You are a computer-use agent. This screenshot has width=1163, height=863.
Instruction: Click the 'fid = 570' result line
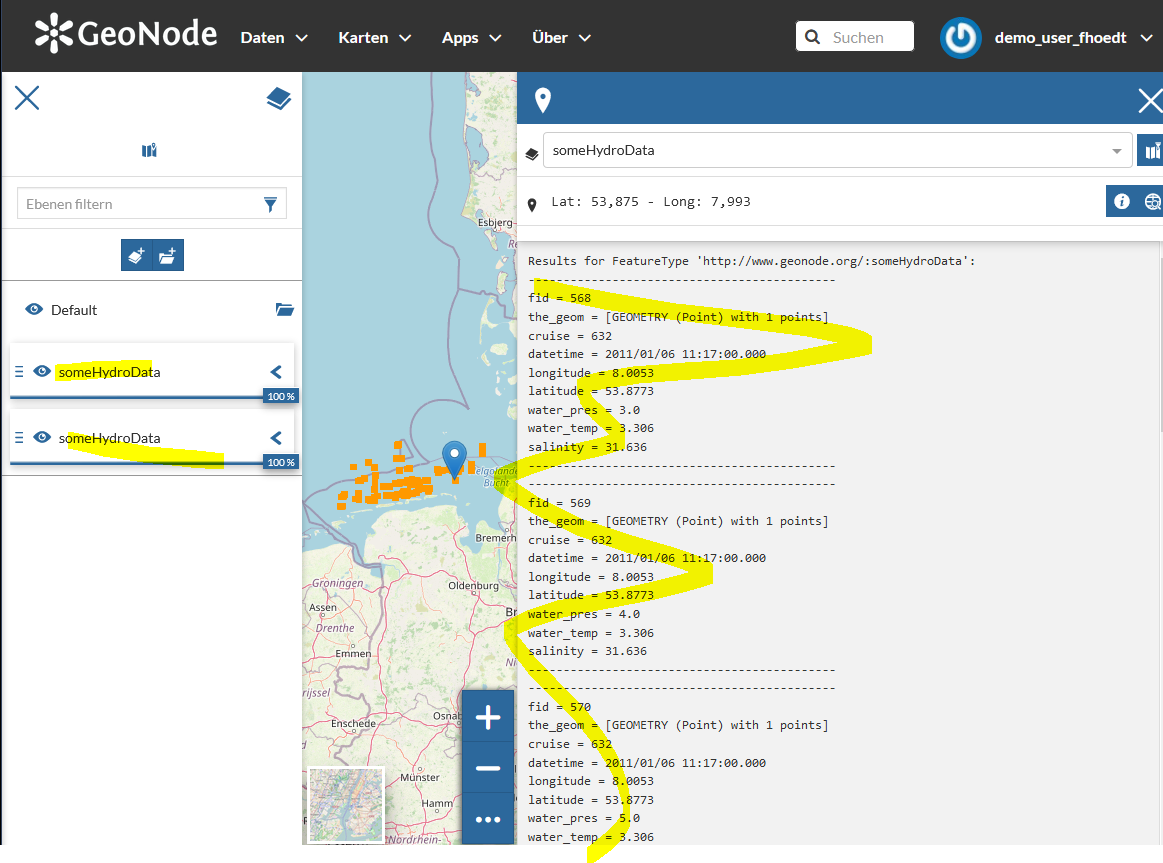click(x=559, y=707)
